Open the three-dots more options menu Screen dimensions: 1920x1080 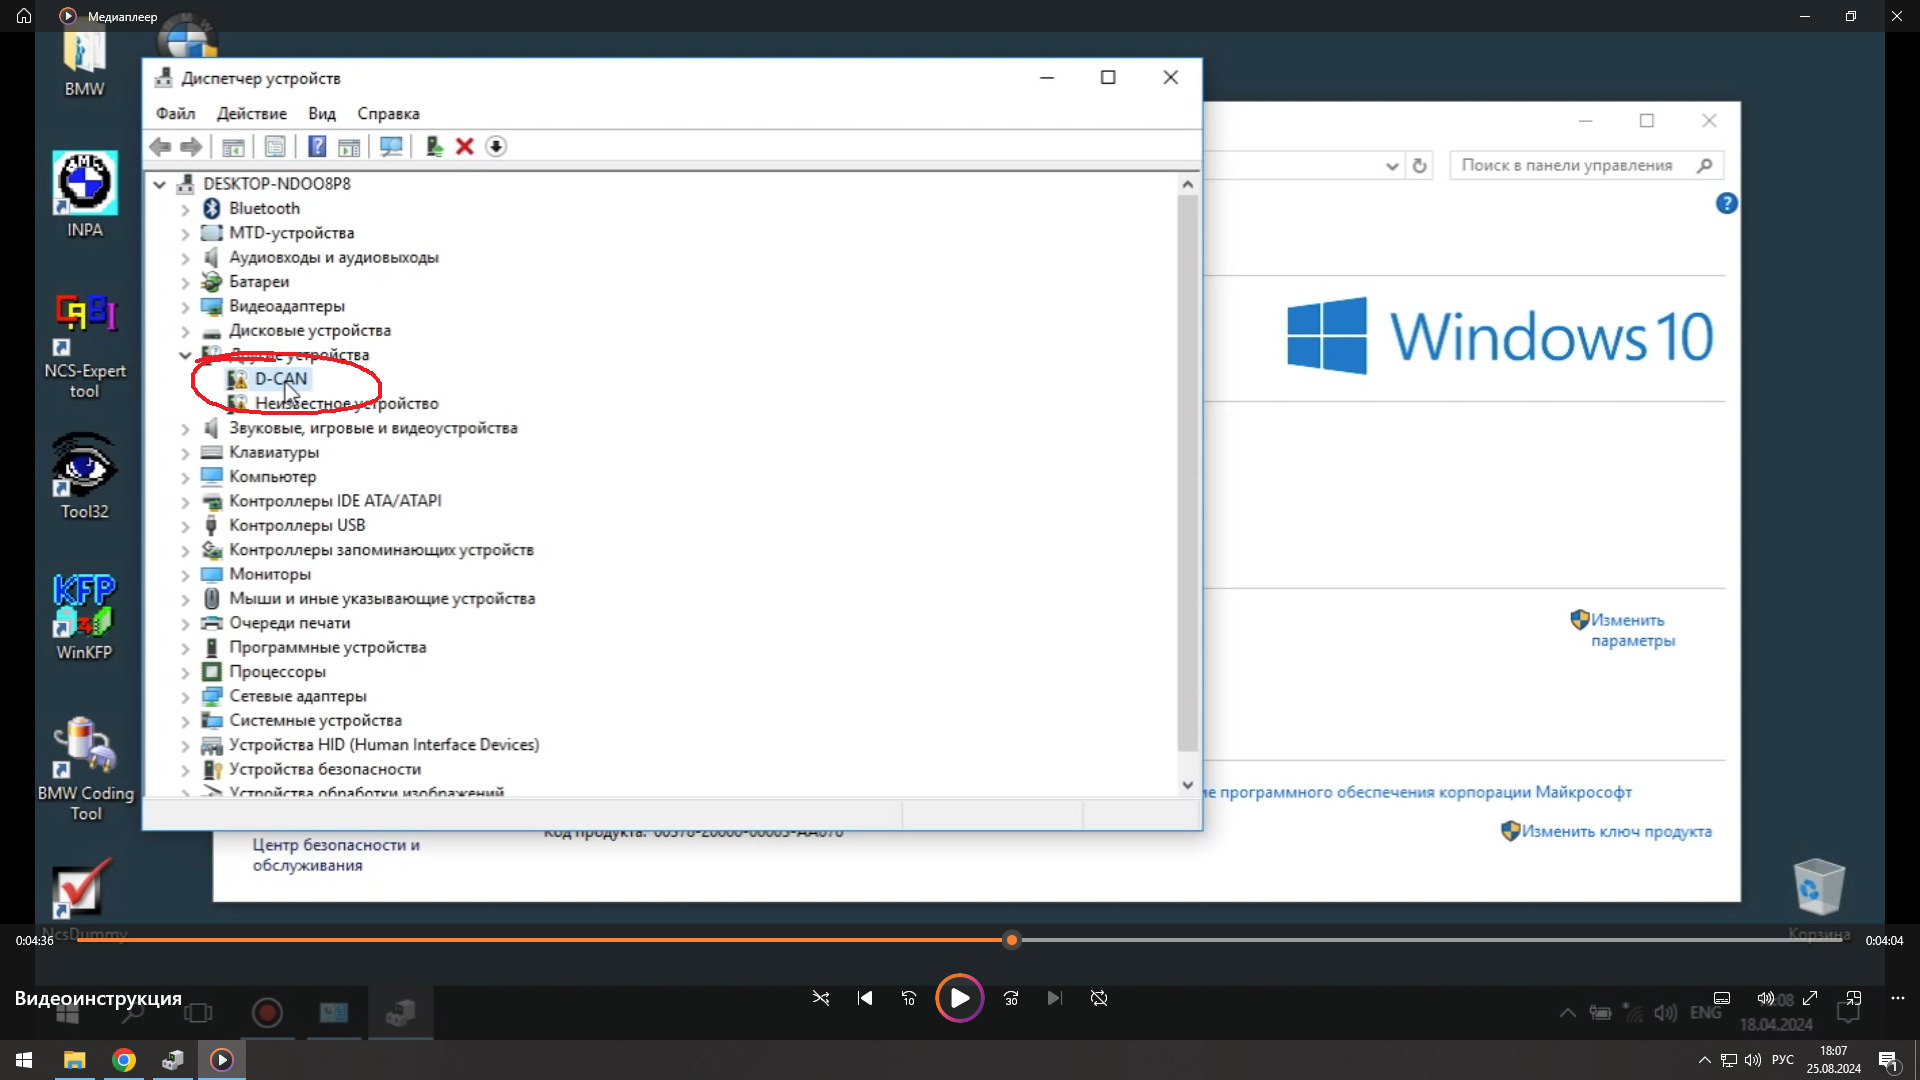[1898, 998]
